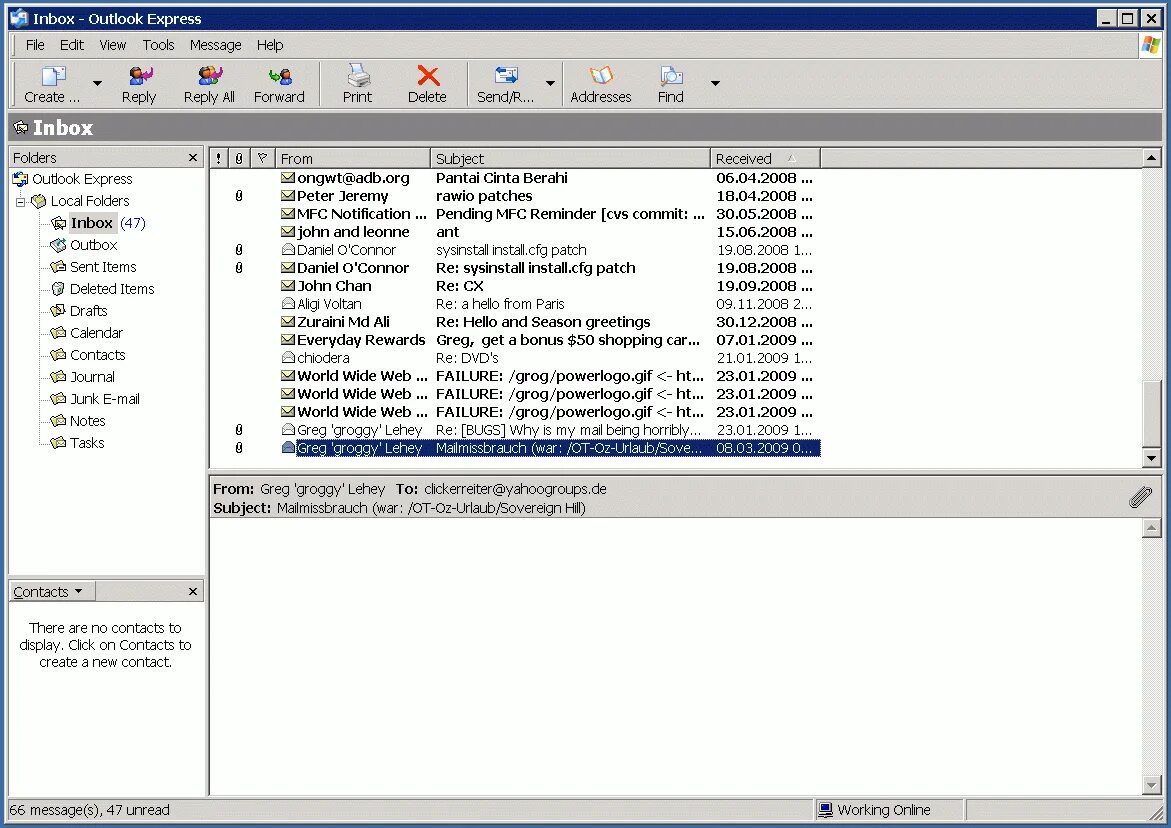
Task: Click the message list scroll up arrow
Action: (1152, 158)
